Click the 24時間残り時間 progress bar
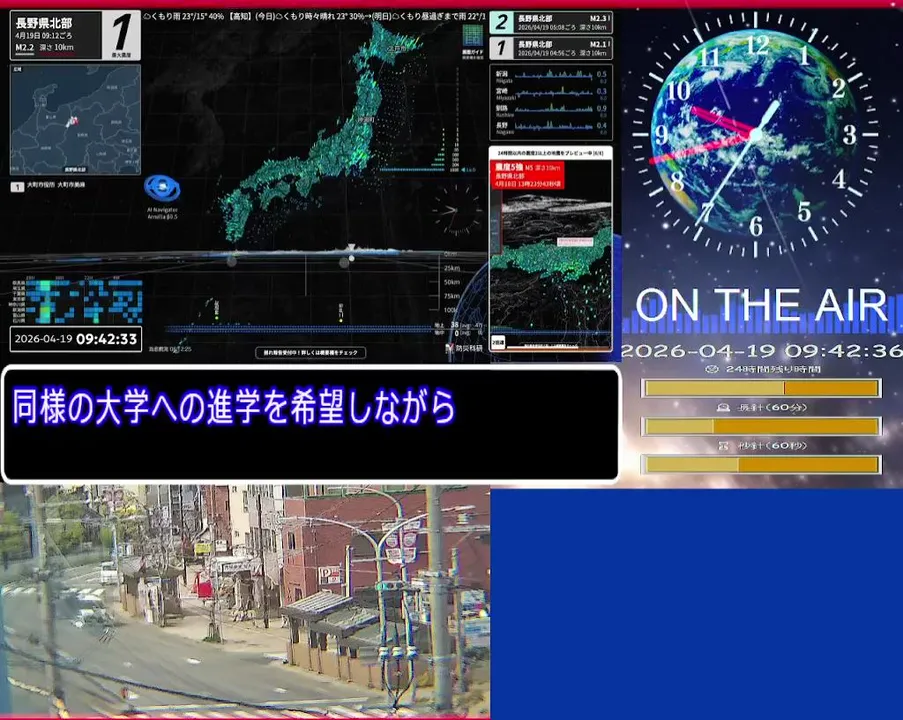 tap(761, 388)
